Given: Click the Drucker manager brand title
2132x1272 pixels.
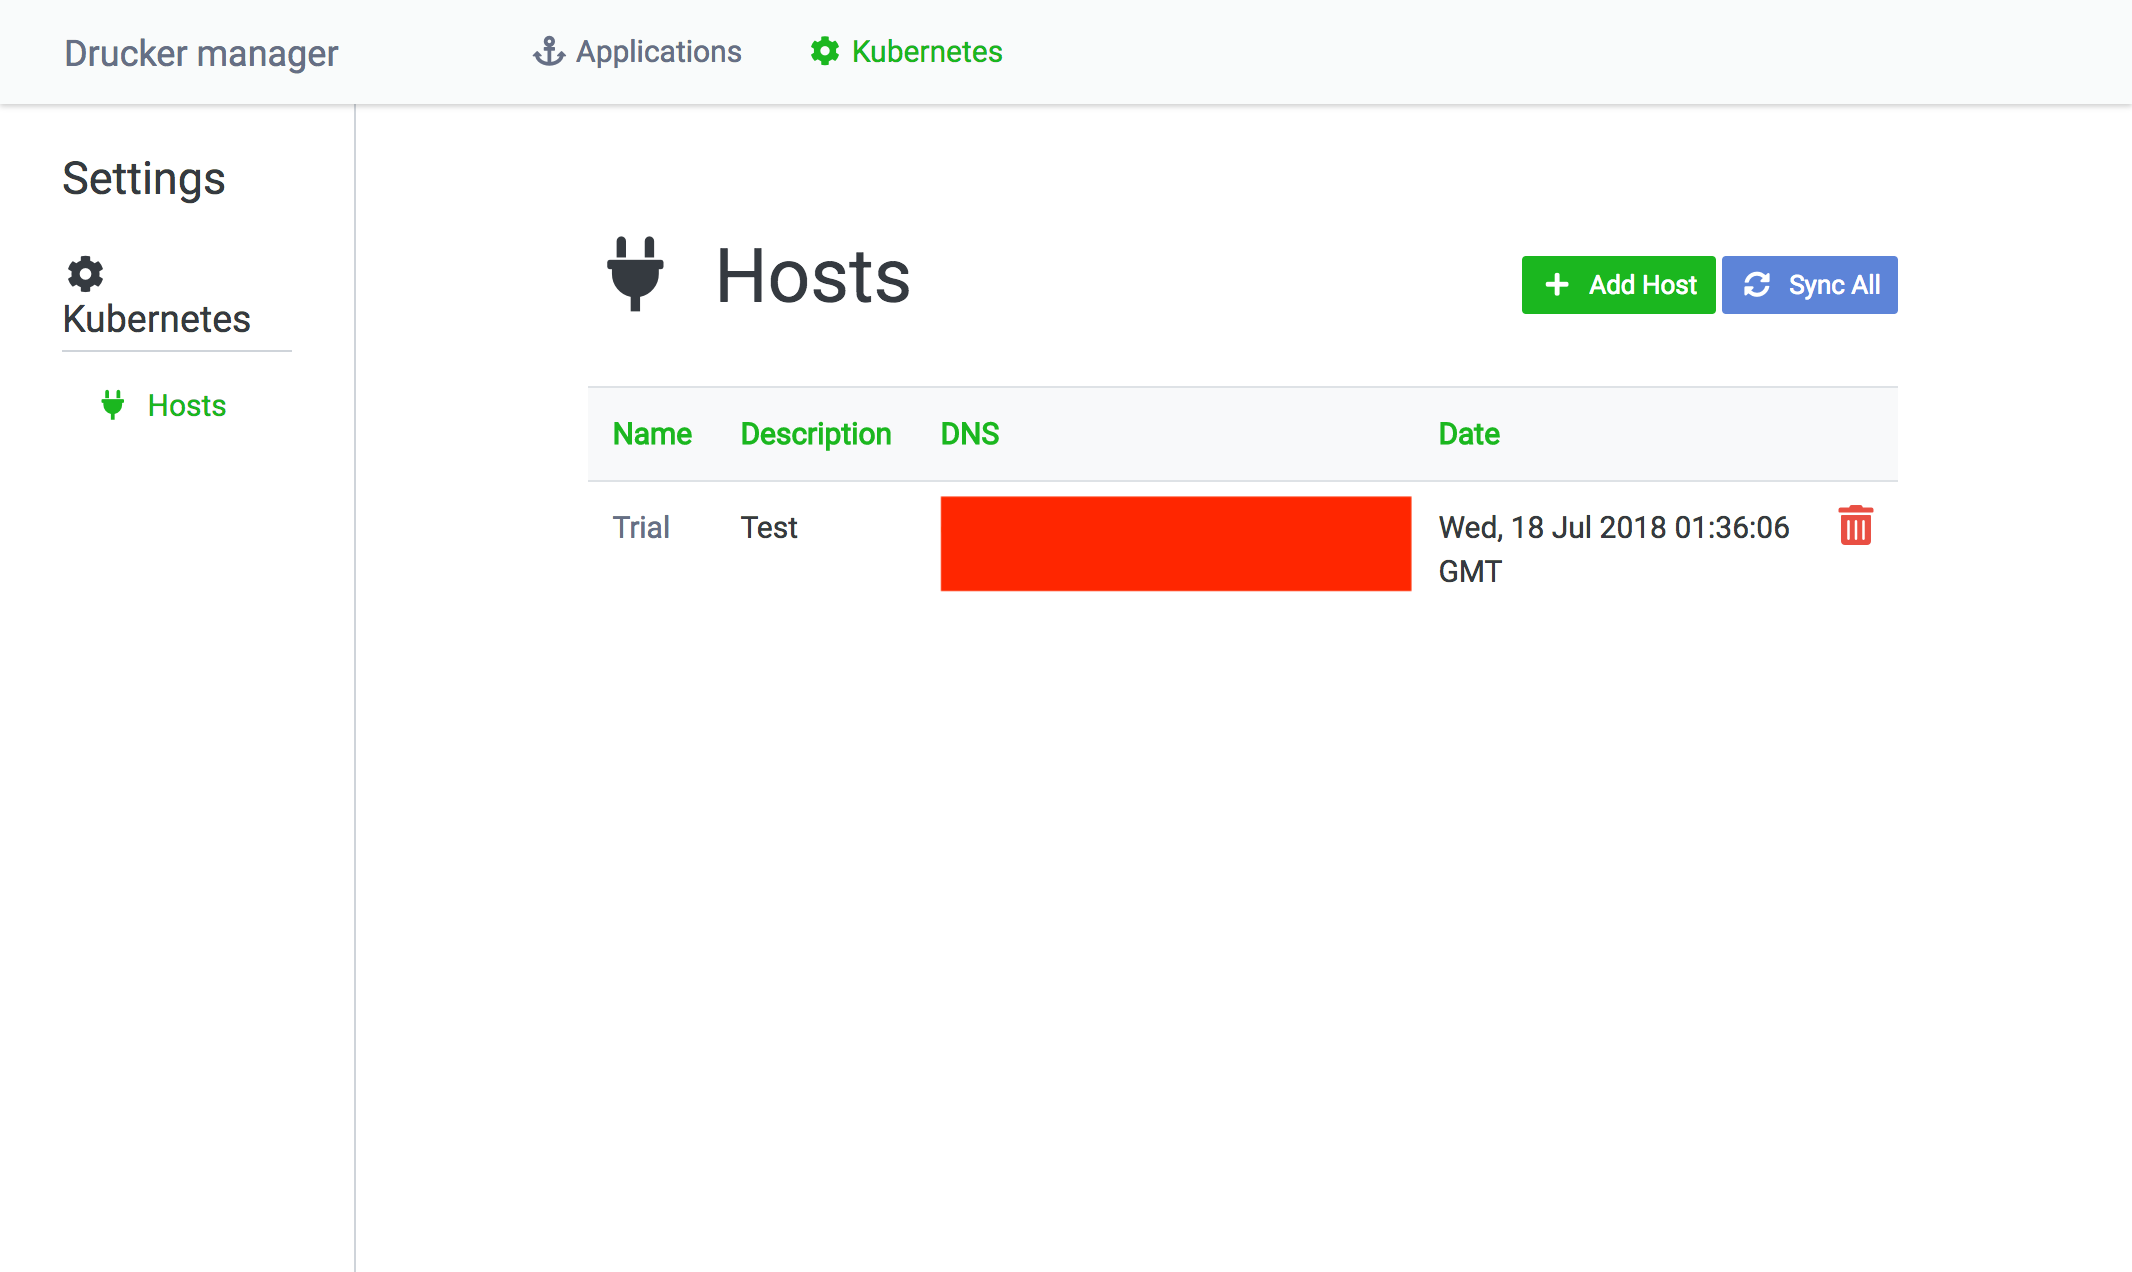Looking at the screenshot, I should [x=201, y=53].
